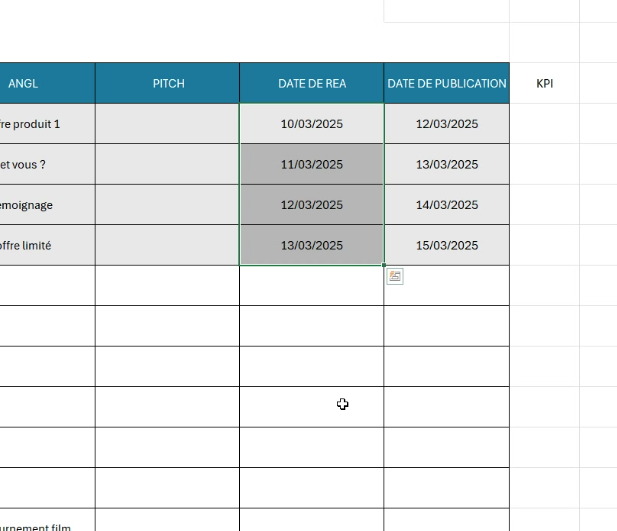
Task: Click the empty KPI cell beside 12/03/2025 publication
Action: point(545,124)
